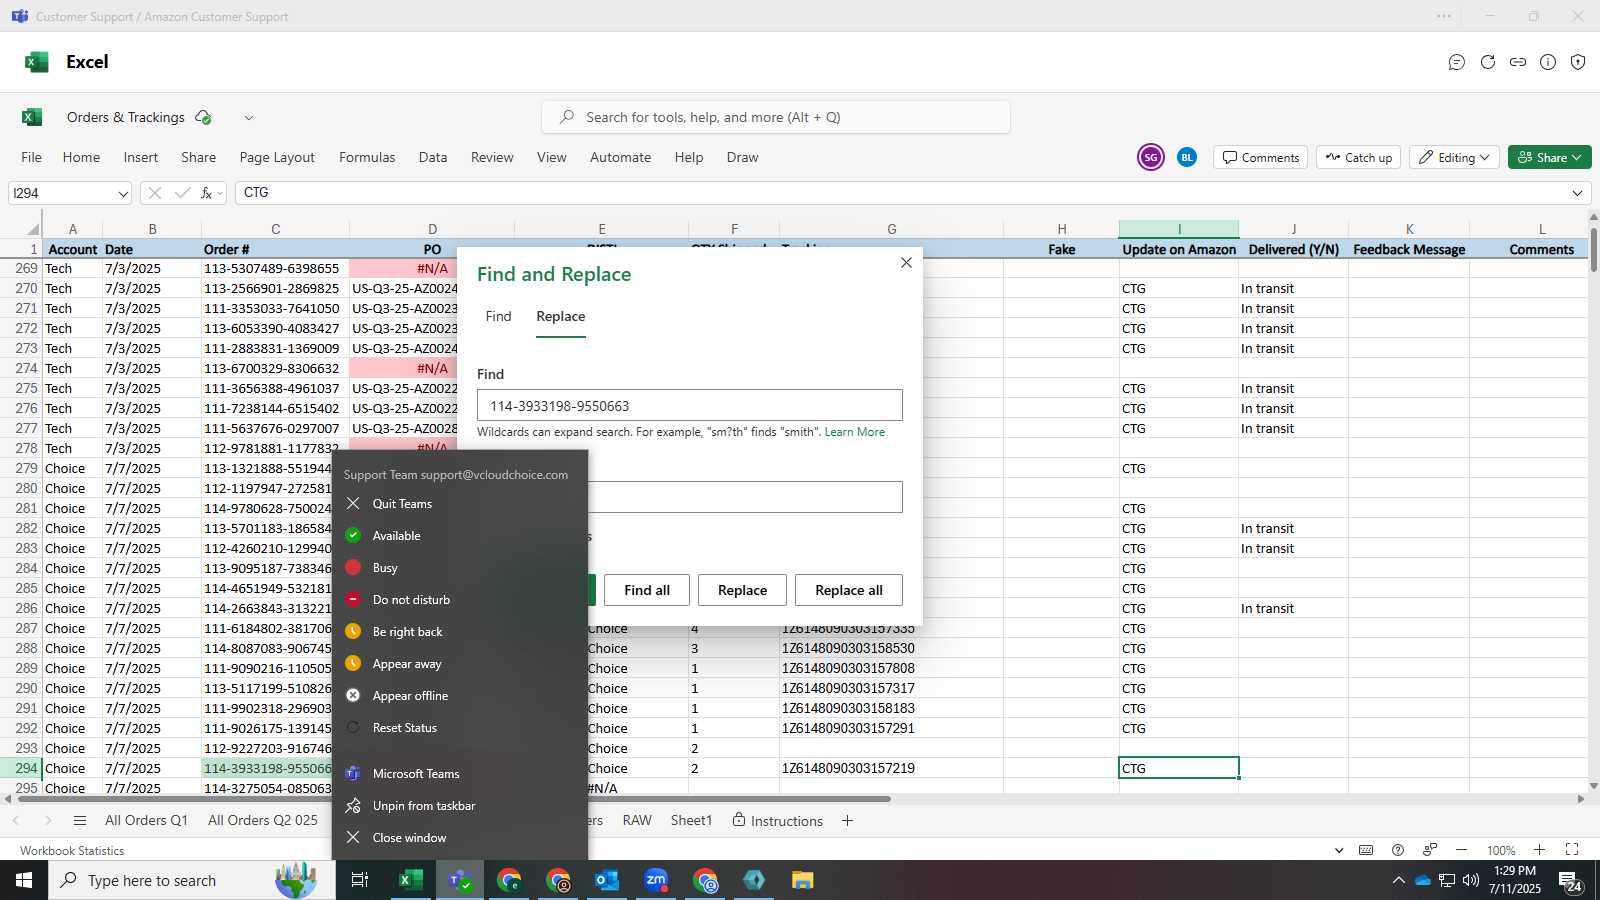Screen dimensions: 1600x900
Task: Open the Editing mode dropdown
Action: [1455, 157]
